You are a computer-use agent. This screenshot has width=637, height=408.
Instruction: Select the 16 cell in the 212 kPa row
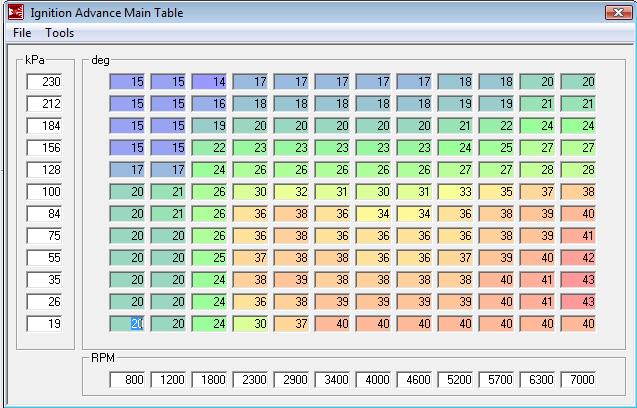(209, 104)
